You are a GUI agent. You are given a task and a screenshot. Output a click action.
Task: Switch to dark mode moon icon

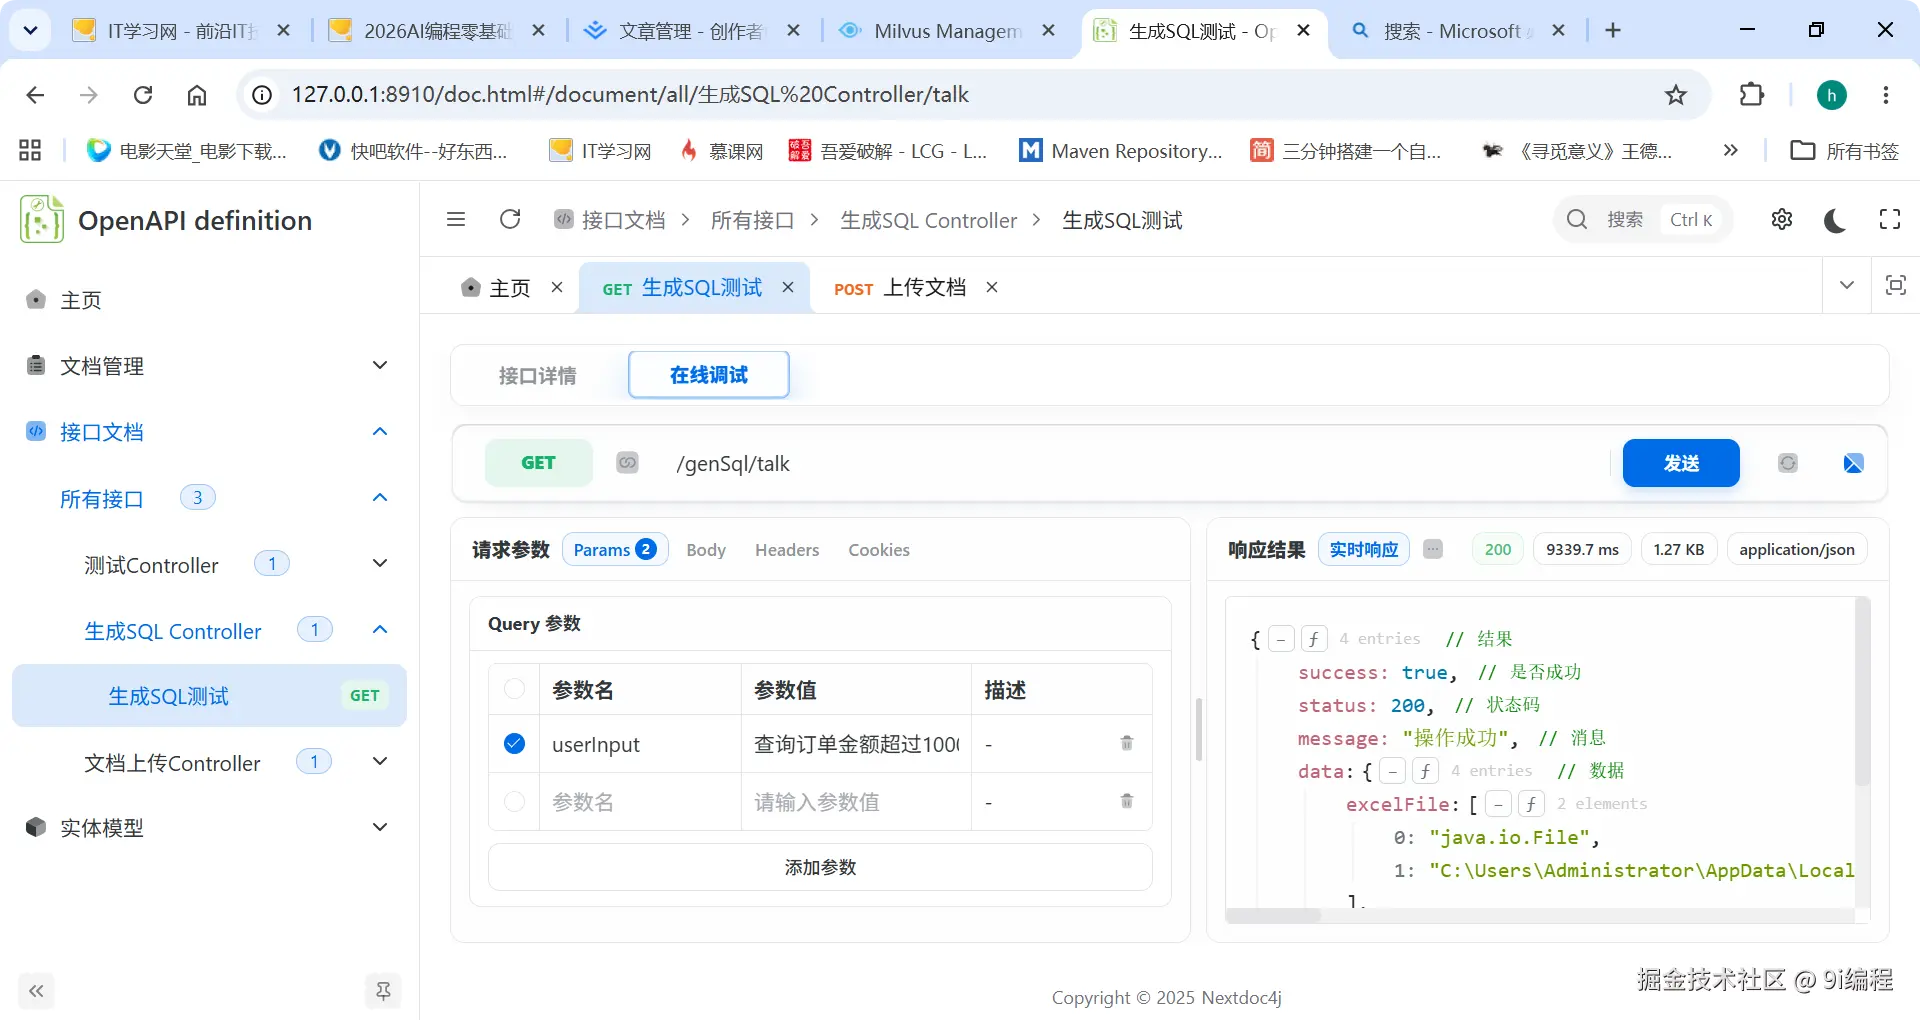pos(1835,220)
